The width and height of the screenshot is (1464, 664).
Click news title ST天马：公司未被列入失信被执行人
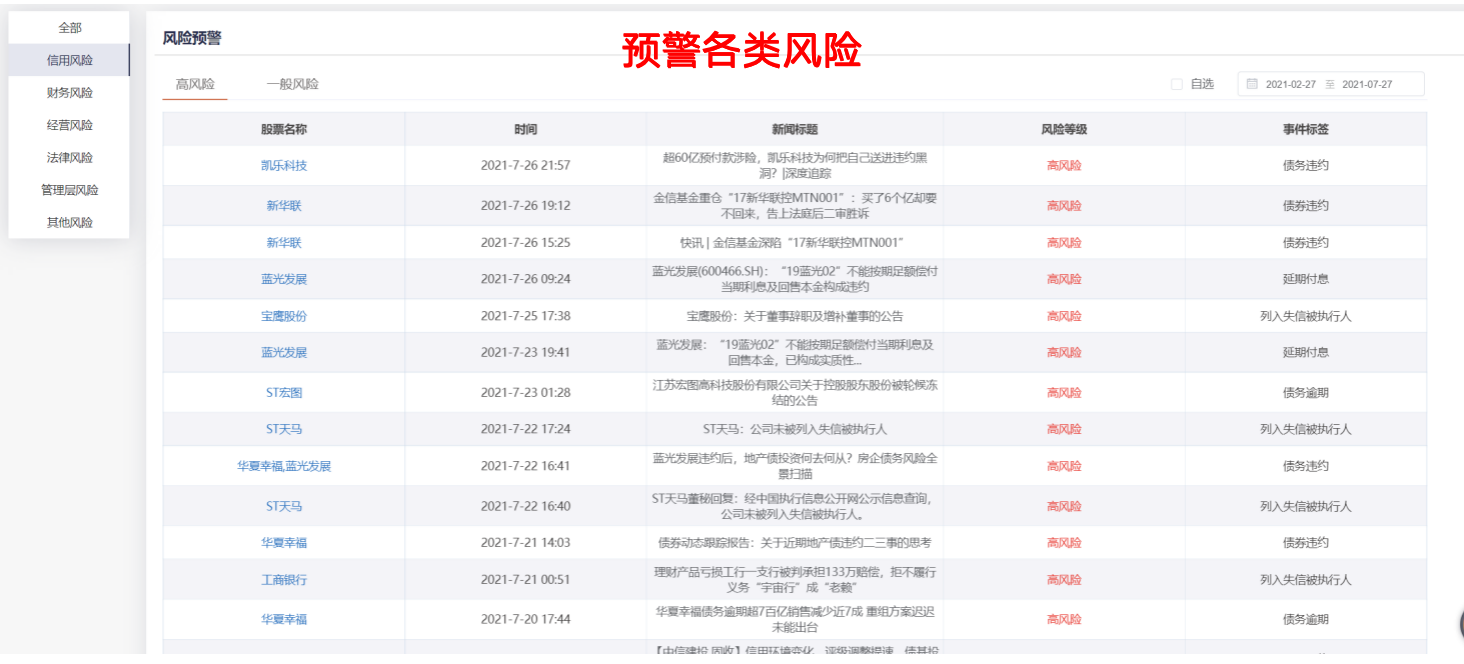click(x=795, y=429)
